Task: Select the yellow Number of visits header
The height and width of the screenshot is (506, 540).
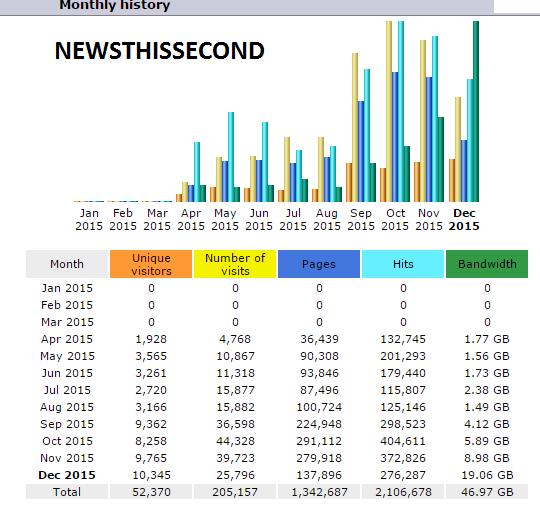Action: pos(235,264)
